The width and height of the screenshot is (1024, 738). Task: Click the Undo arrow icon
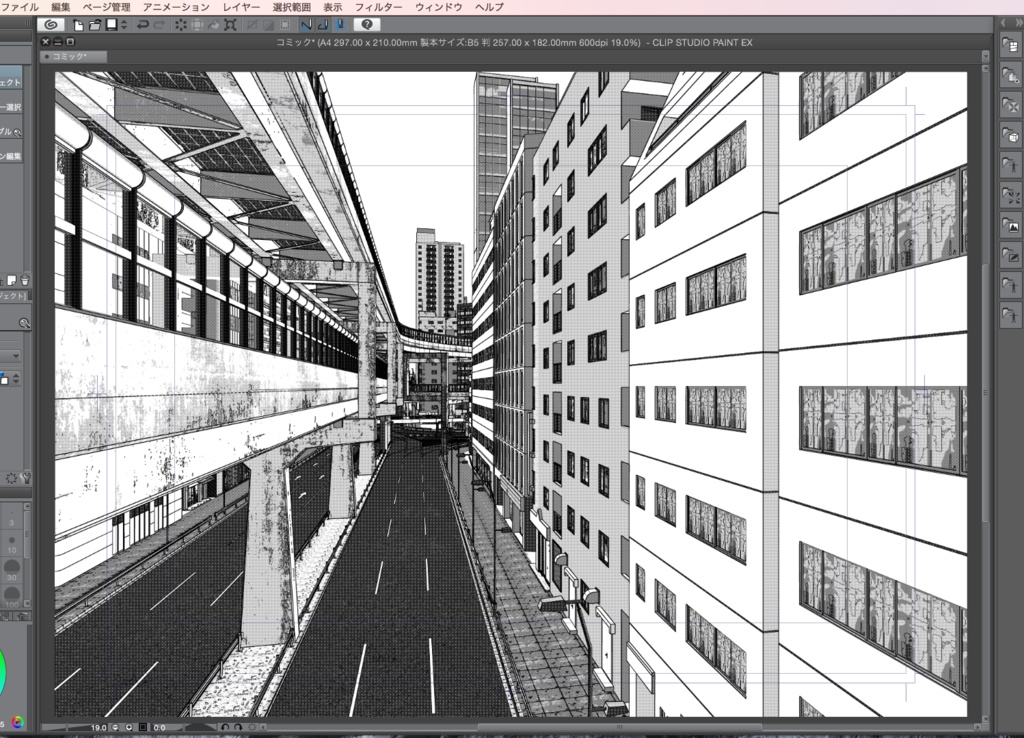point(144,25)
